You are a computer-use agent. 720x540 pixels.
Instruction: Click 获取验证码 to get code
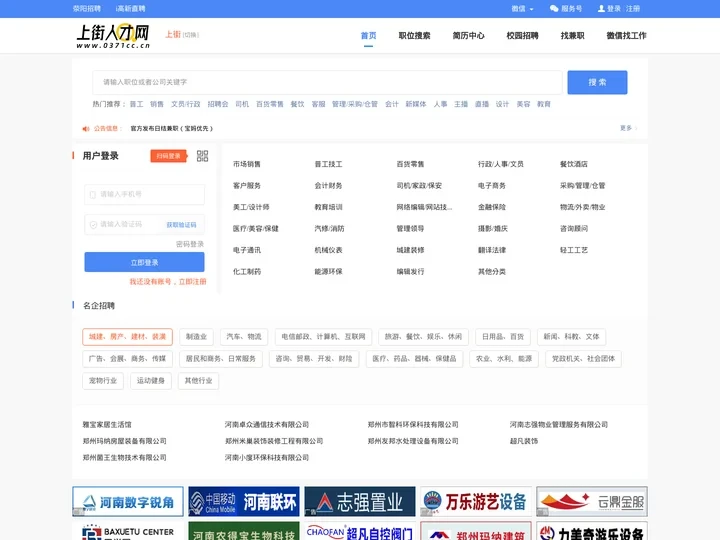[181, 225]
